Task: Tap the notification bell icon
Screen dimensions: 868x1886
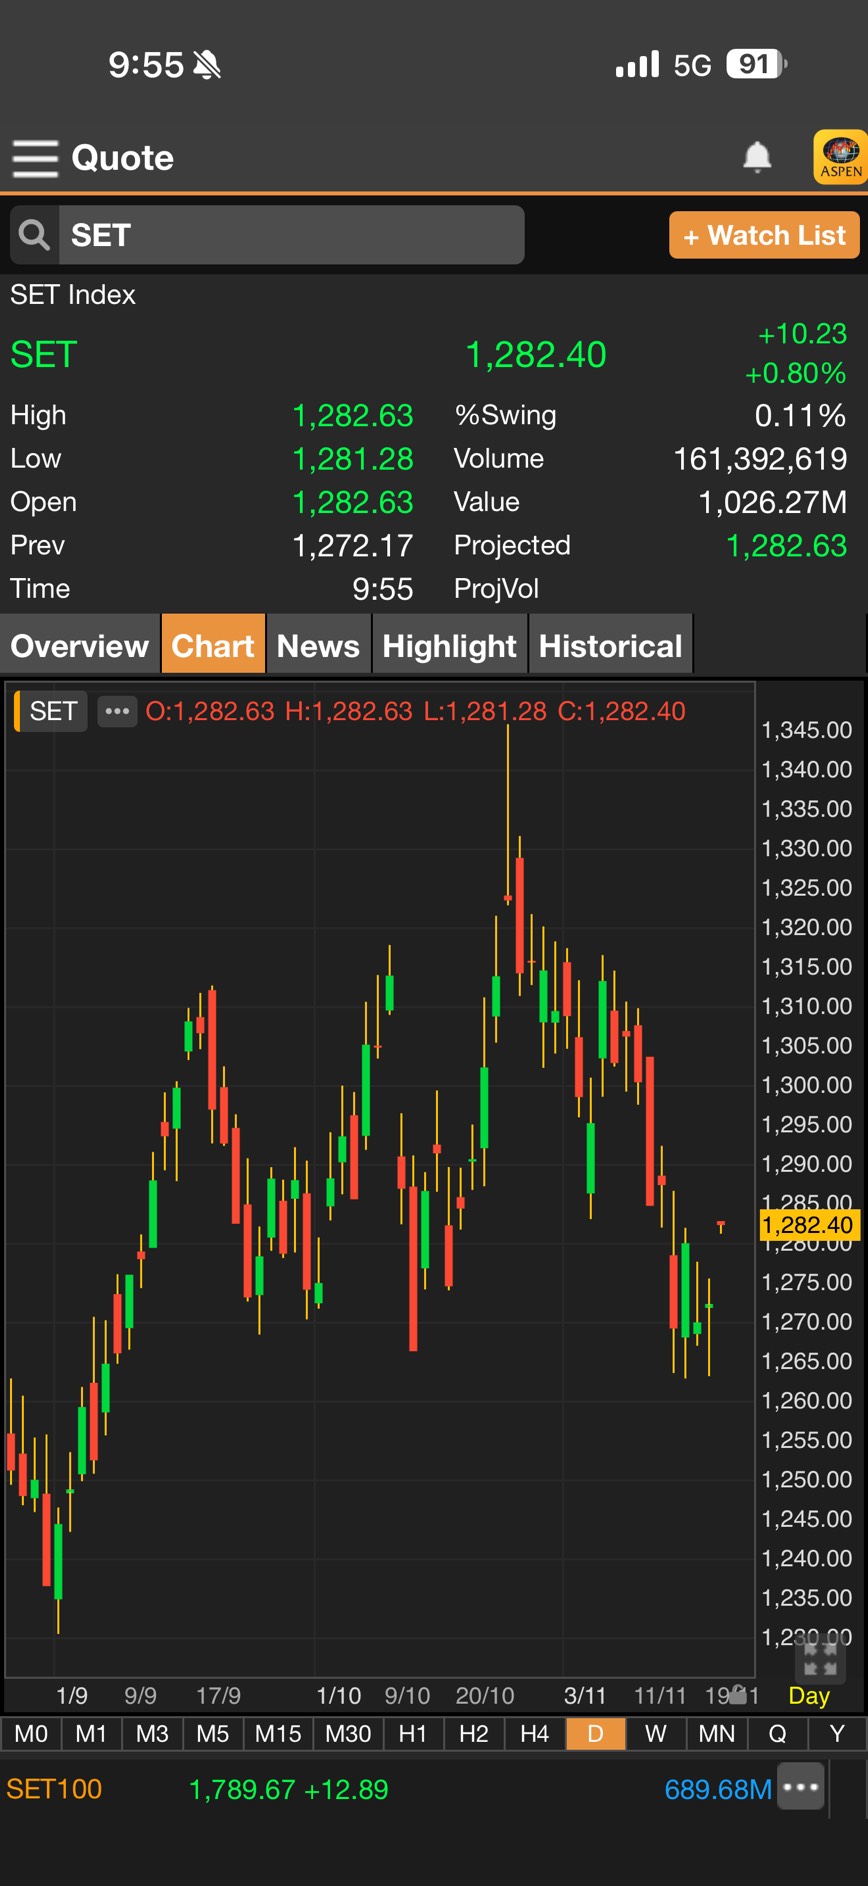Action: (x=757, y=157)
